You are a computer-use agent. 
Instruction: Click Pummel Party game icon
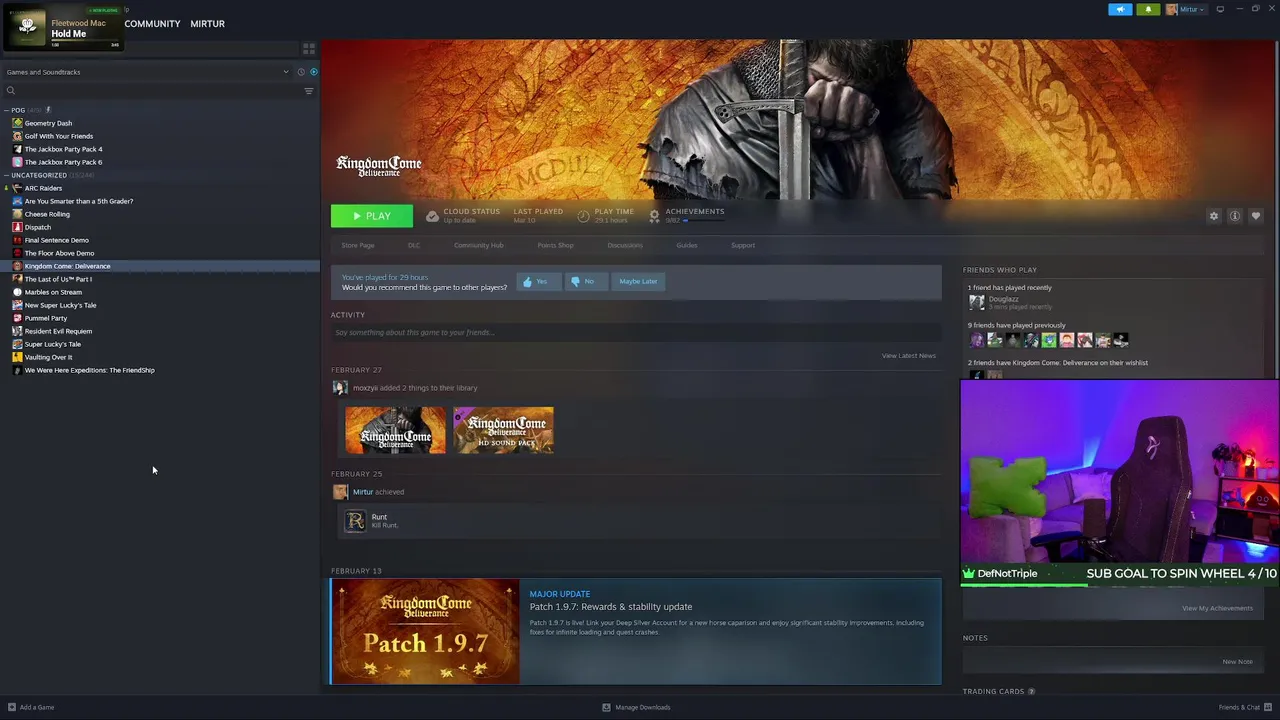tap(17, 318)
